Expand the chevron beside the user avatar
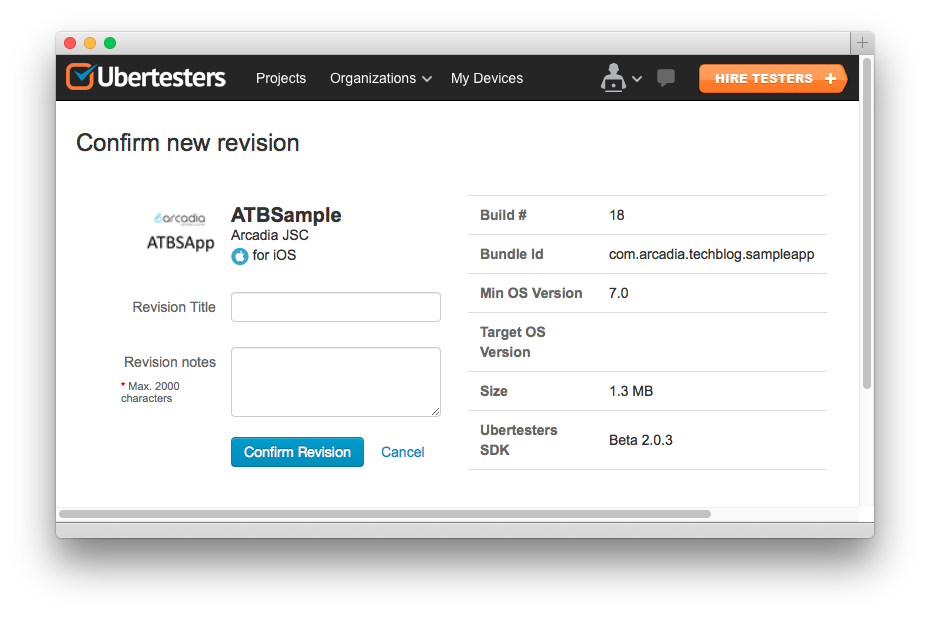930x618 pixels. click(637, 79)
